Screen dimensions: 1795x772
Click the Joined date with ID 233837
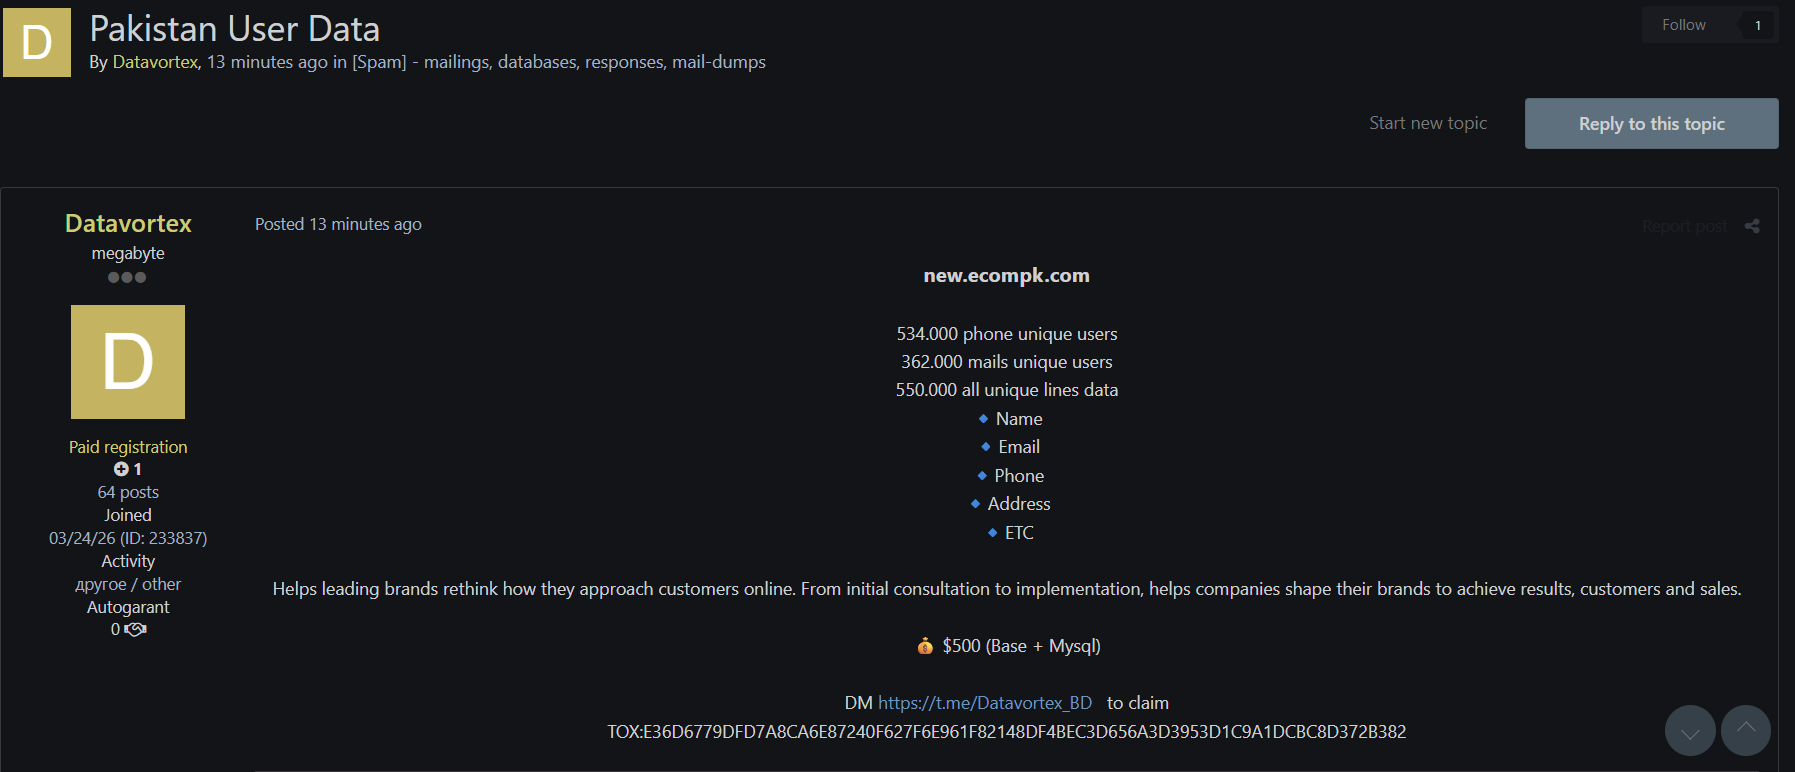click(x=128, y=538)
